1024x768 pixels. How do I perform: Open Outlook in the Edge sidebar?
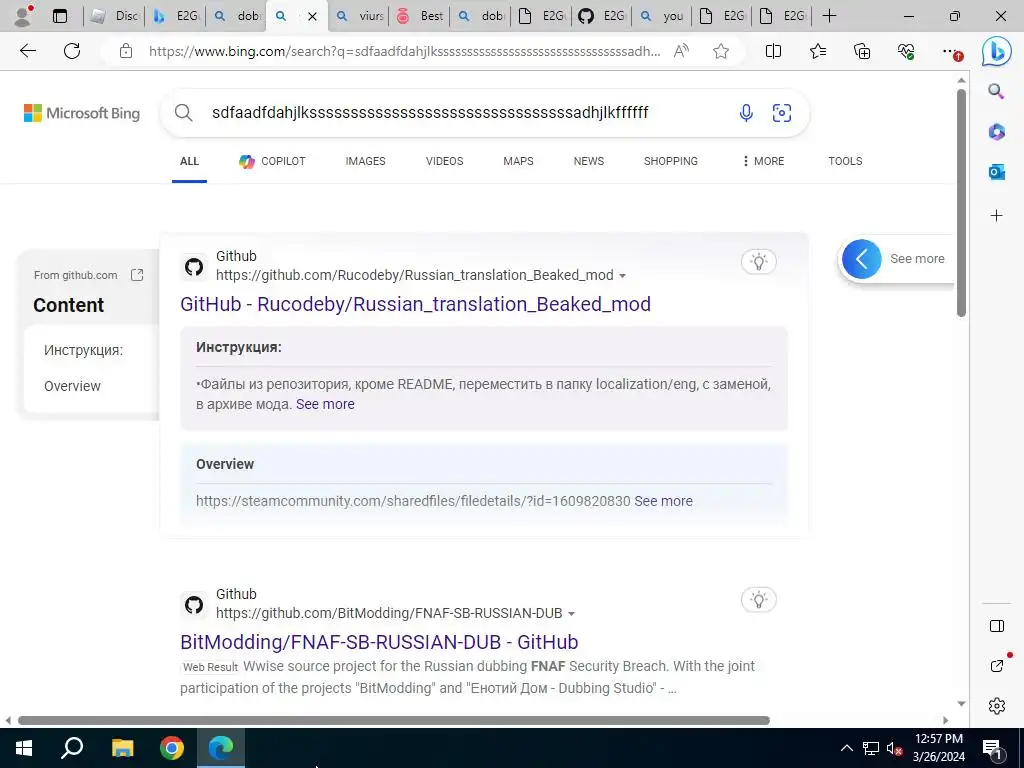click(996, 172)
